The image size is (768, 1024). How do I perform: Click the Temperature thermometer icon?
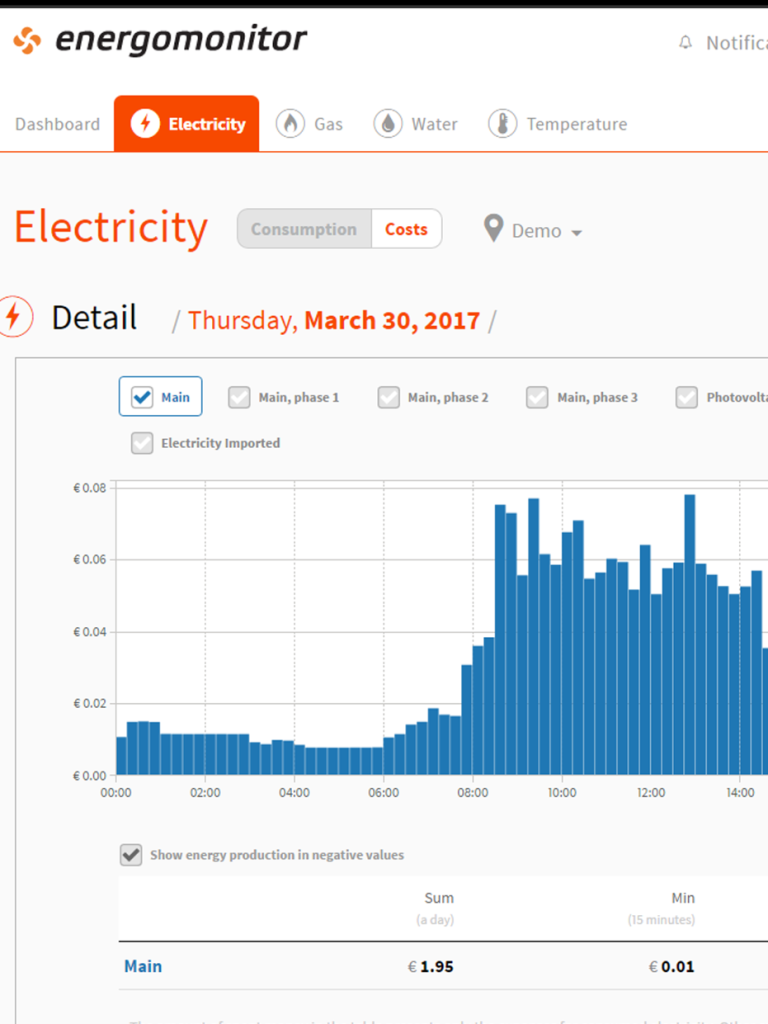502,124
